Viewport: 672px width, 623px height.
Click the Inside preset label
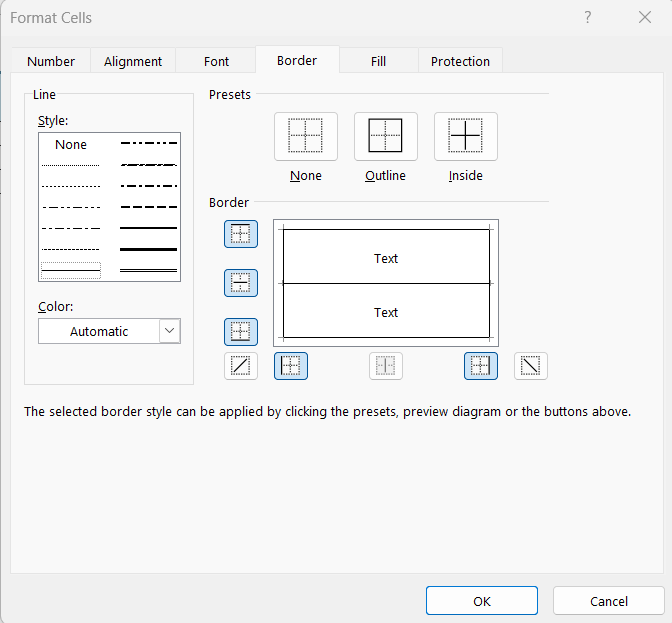coord(465,175)
